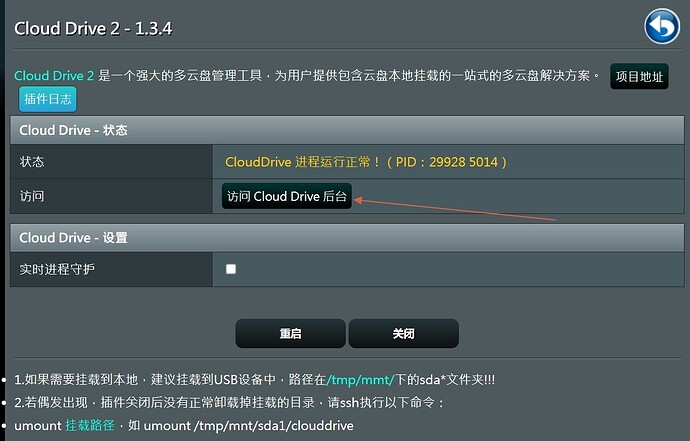The height and width of the screenshot is (441, 690).
Task: Click the CloudDrive 进程运行正常 status text
Action: tap(366, 162)
